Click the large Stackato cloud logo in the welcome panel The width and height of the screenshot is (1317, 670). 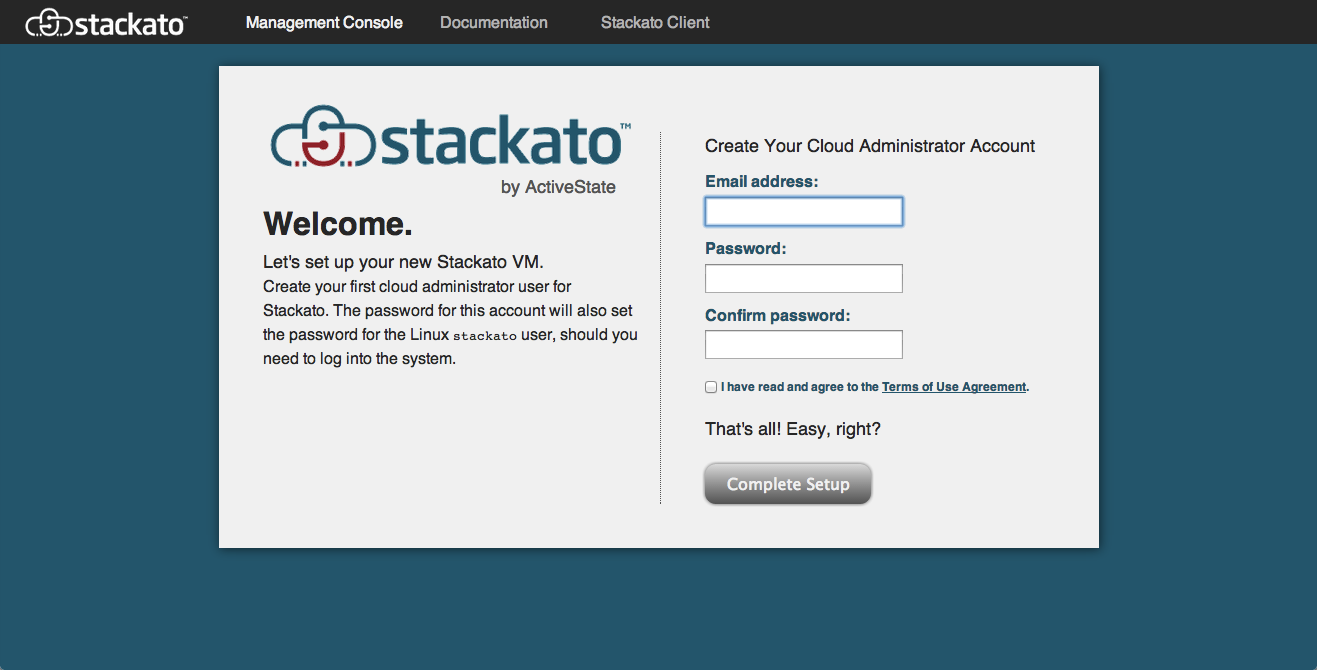451,138
